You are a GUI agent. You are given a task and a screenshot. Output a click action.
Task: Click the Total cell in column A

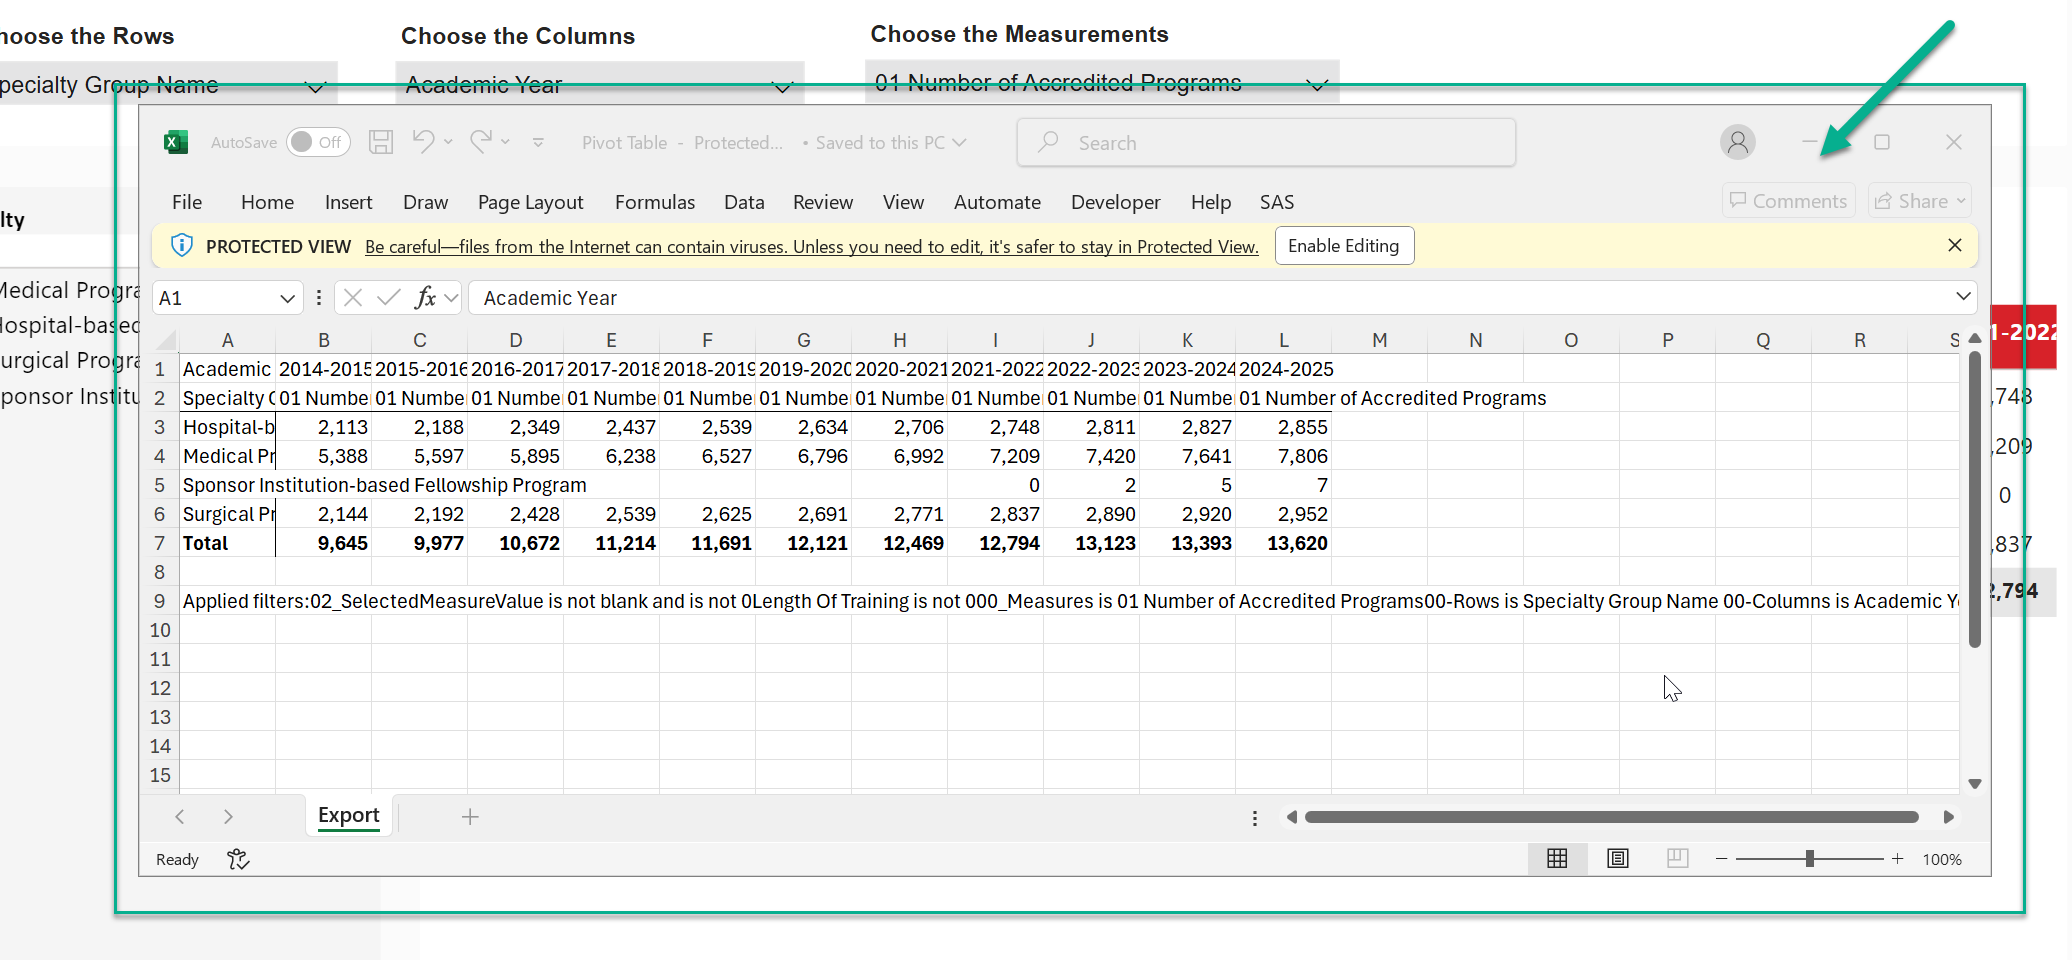click(x=227, y=543)
